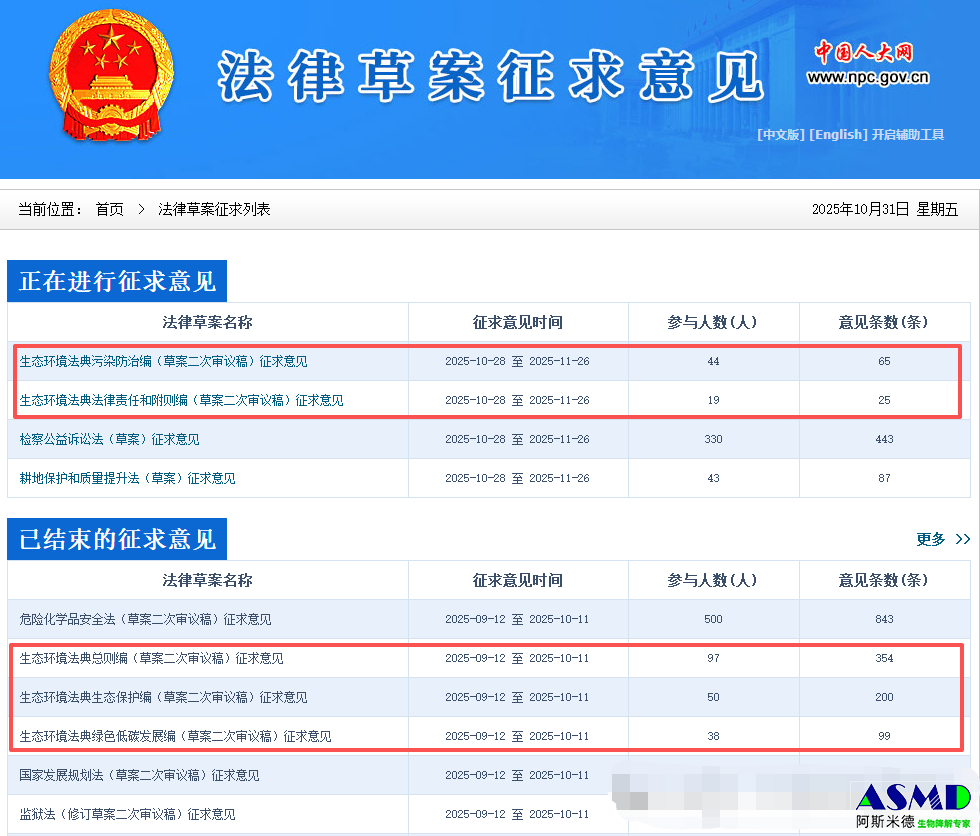Select the 正在进行征求意见 section header
The image size is (980, 836).
pos(117,281)
